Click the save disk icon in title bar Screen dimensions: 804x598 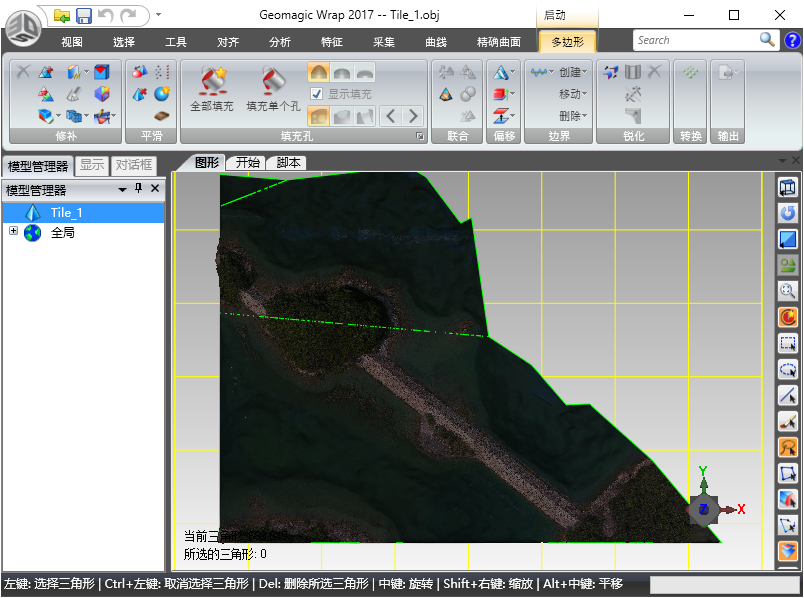(84, 15)
